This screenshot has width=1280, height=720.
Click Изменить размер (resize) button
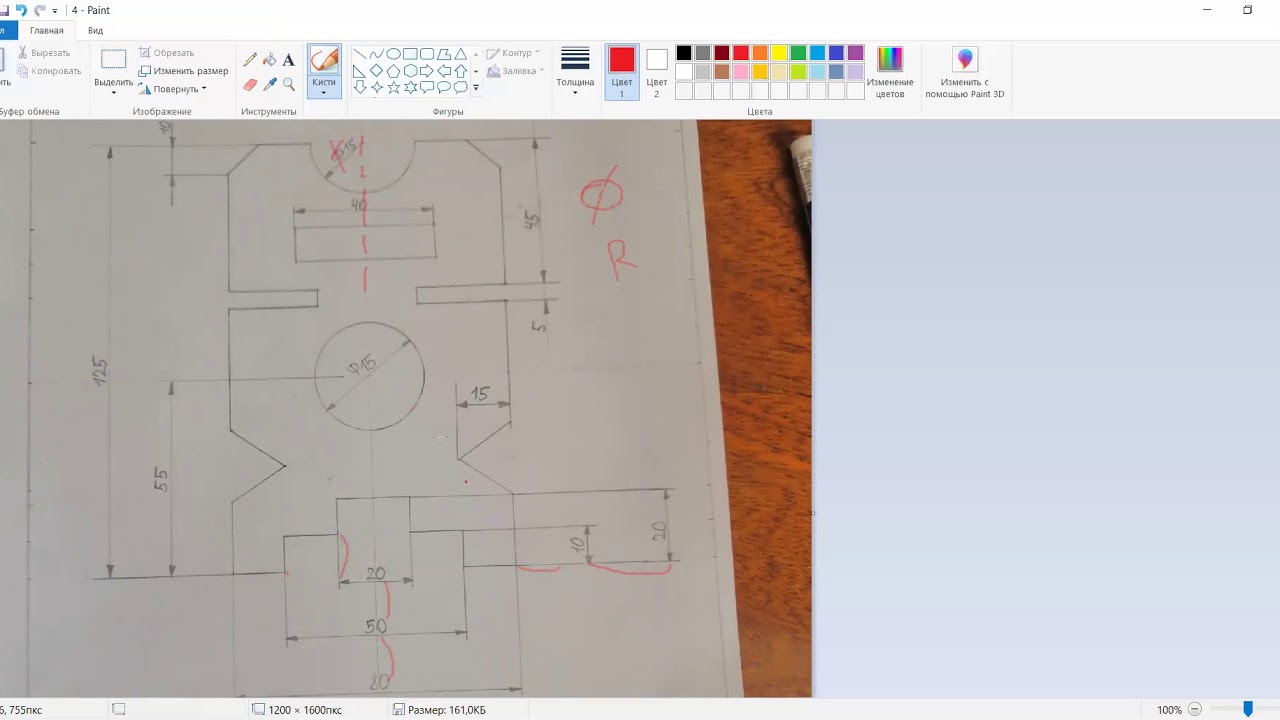(x=184, y=71)
